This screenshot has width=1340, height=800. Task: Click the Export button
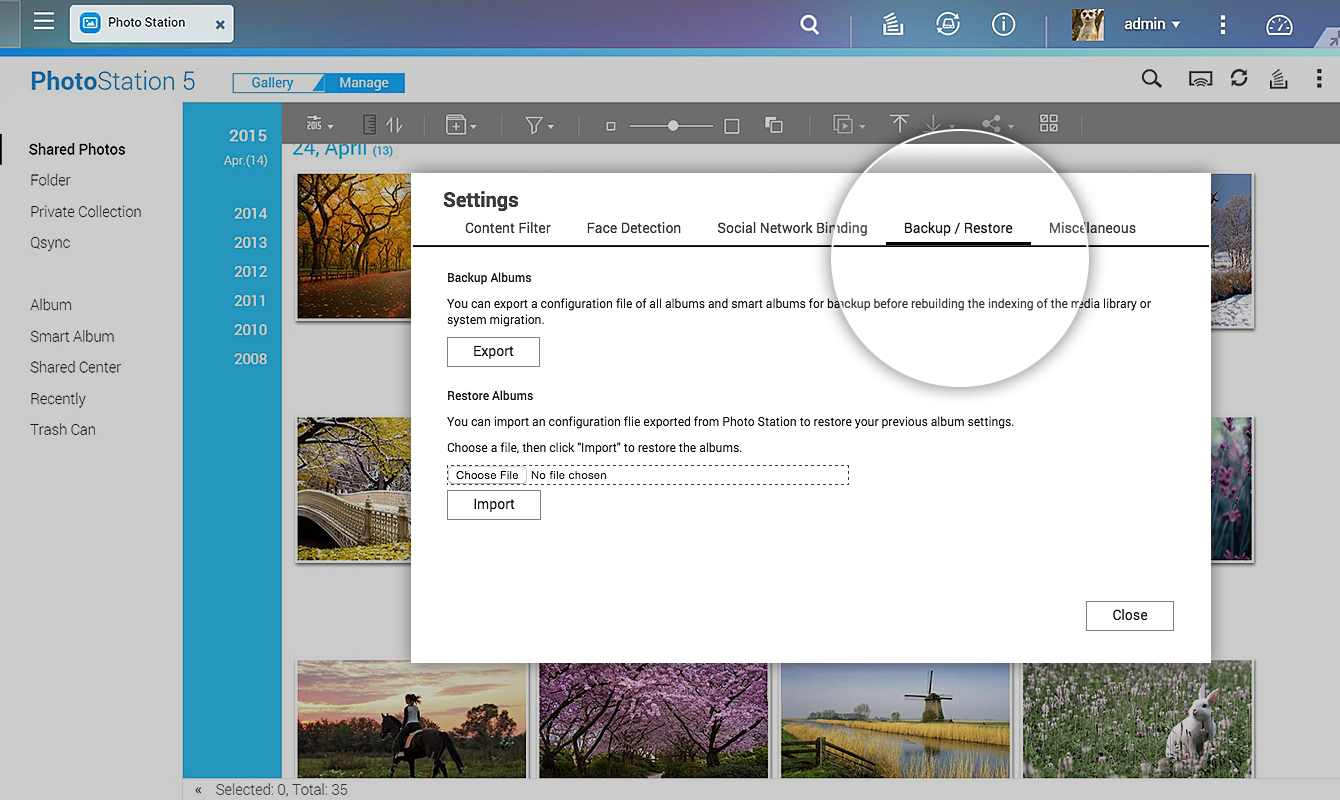click(x=493, y=352)
